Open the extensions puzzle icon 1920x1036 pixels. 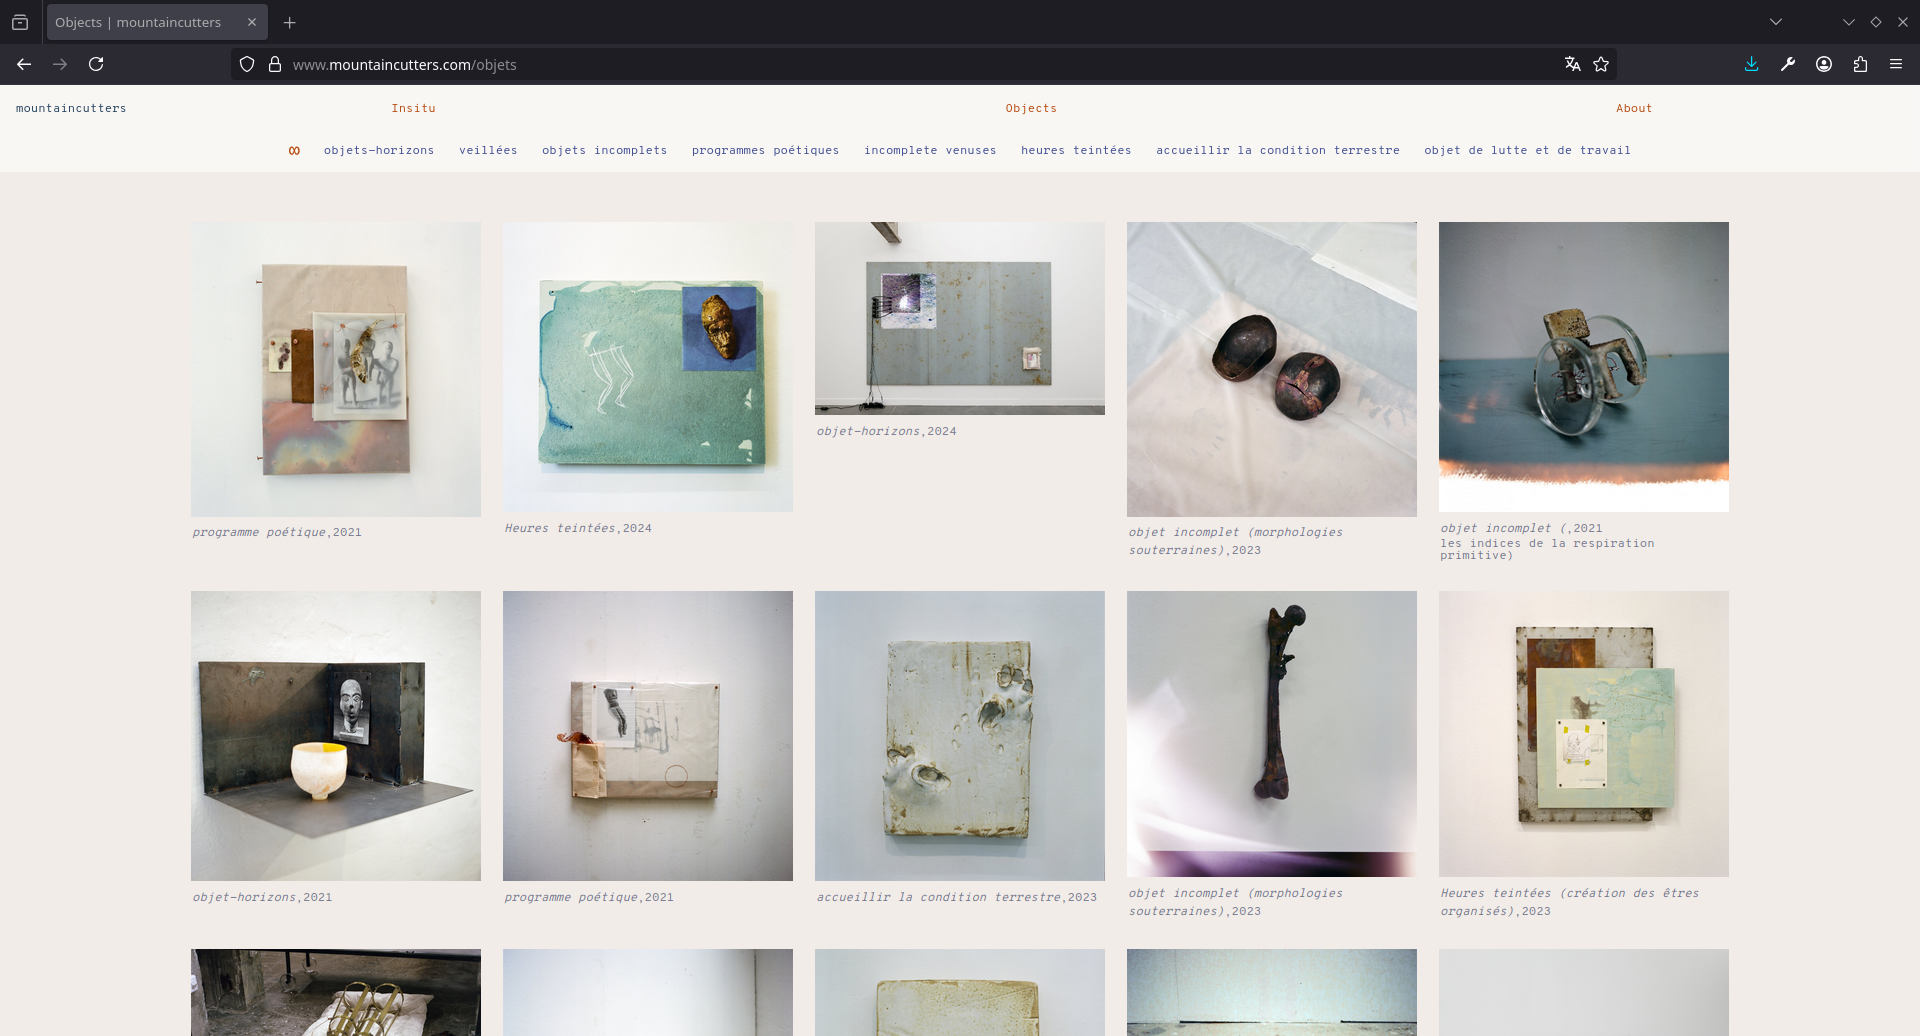(1860, 64)
